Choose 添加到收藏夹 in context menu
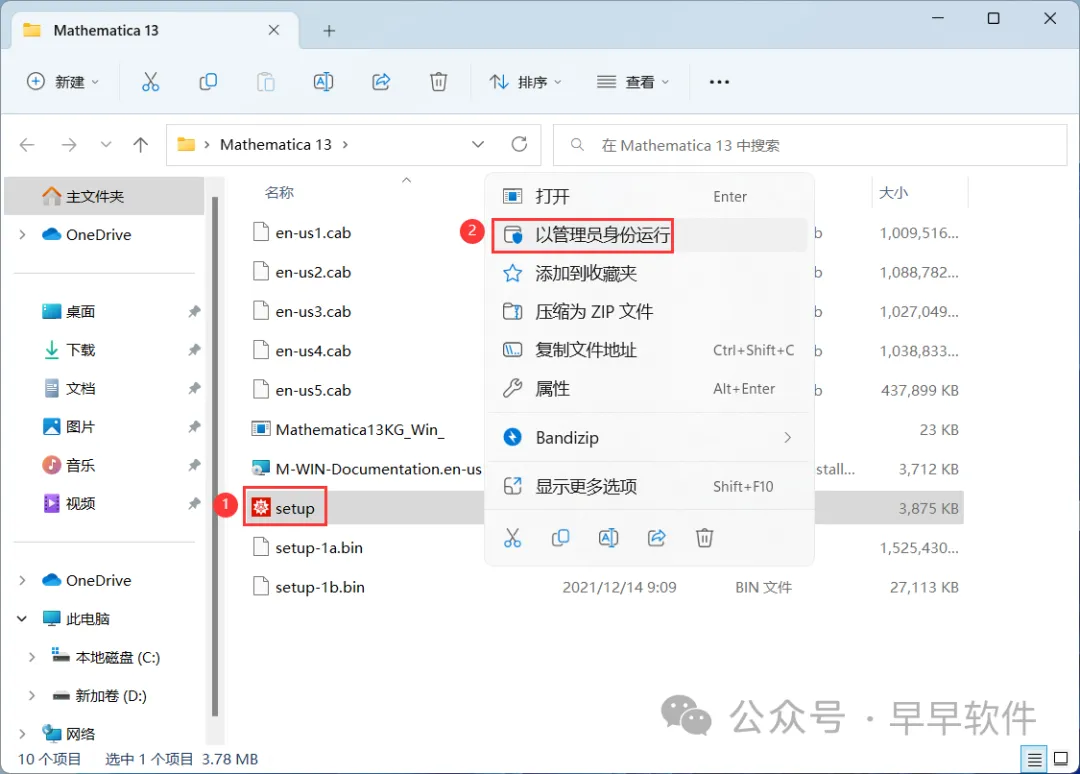1080x774 pixels. [649, 273]
